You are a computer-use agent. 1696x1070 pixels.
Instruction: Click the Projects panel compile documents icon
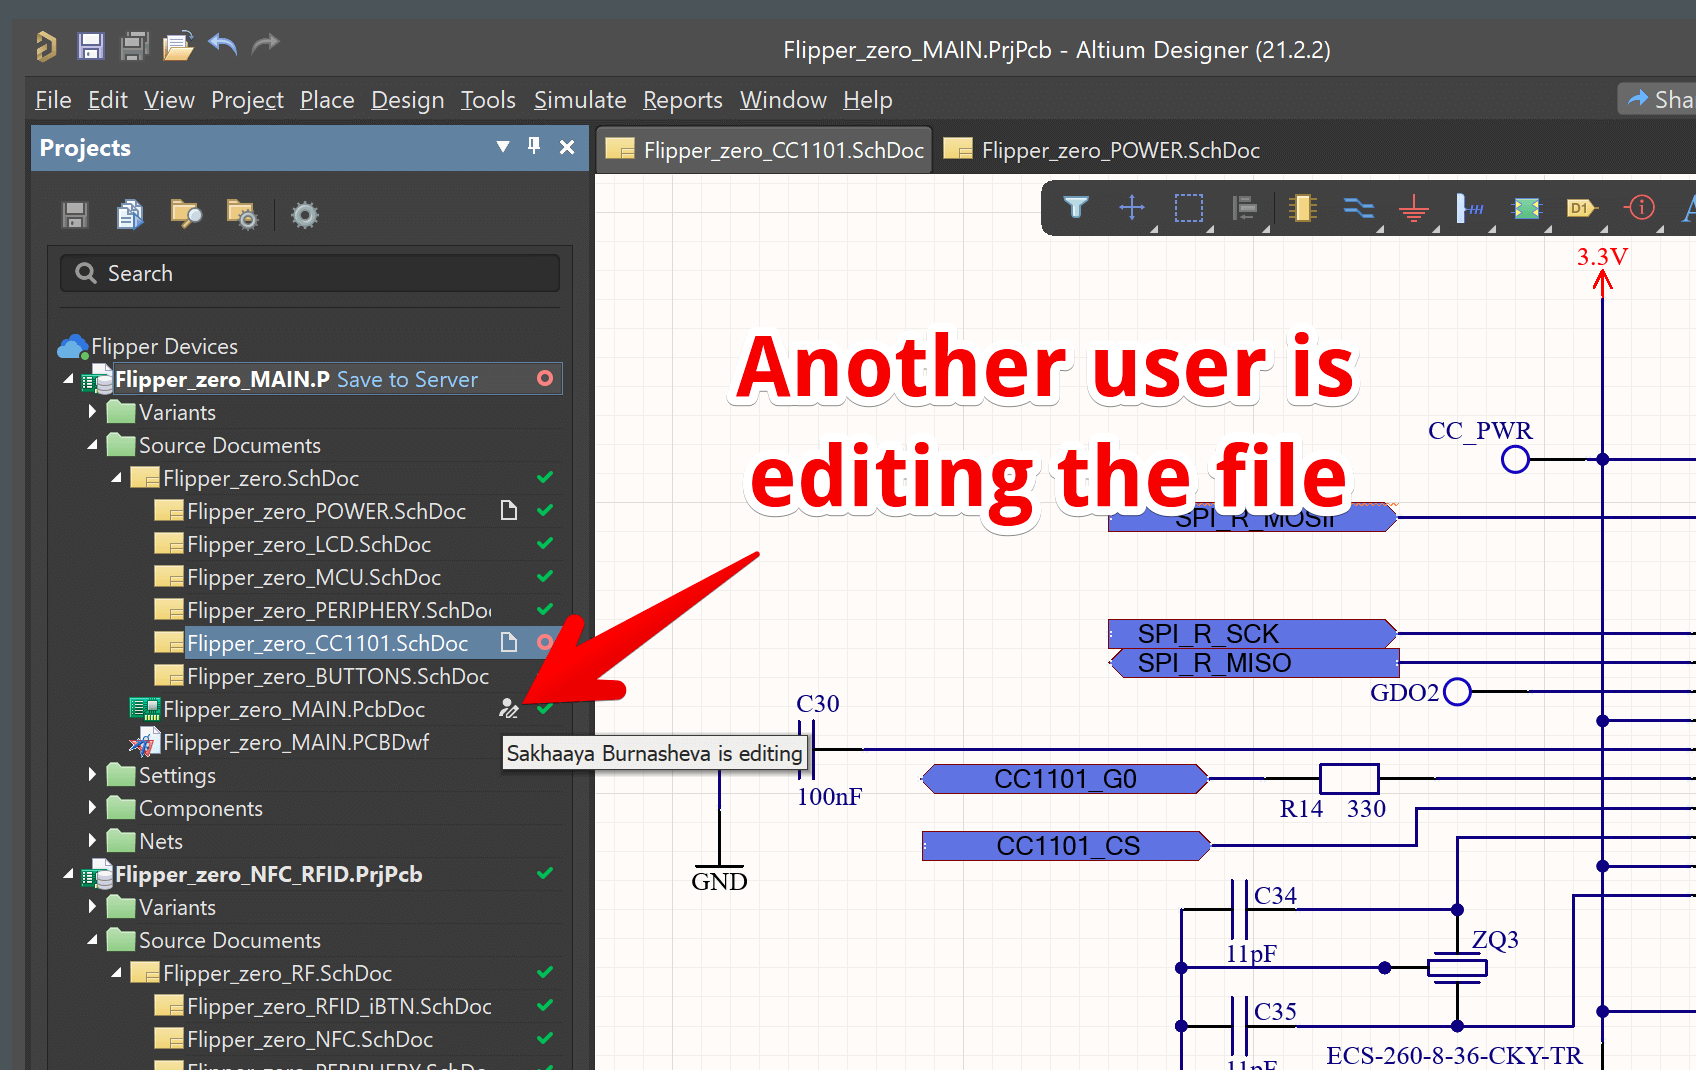[x=130, y=215]
